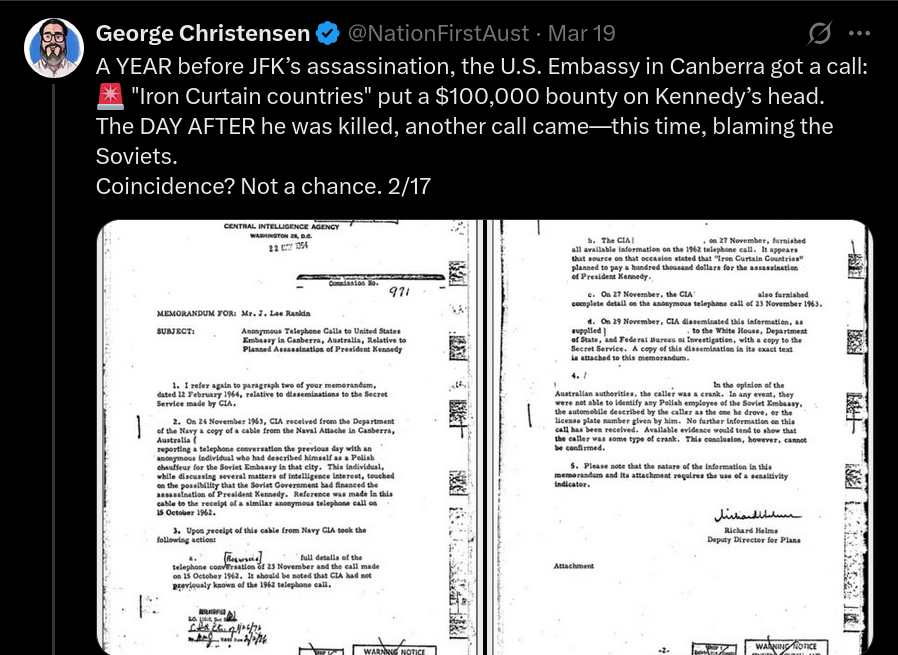Open the Mar 19 timestamp permalink

(x=581, y=33)
